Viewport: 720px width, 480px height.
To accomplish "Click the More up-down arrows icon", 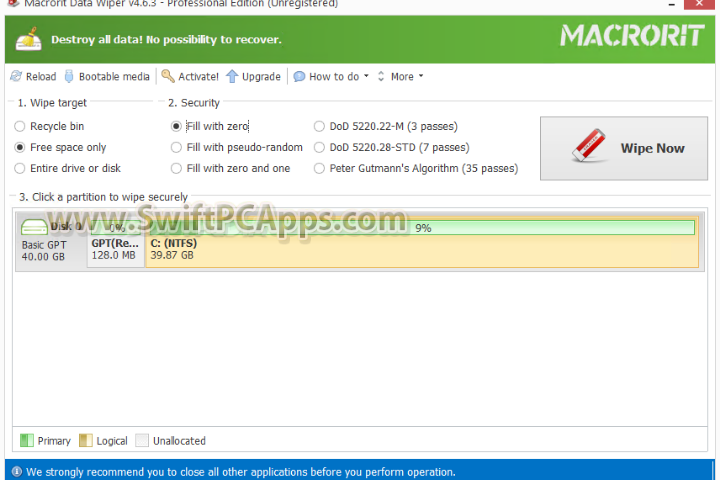I will [381, 76].
